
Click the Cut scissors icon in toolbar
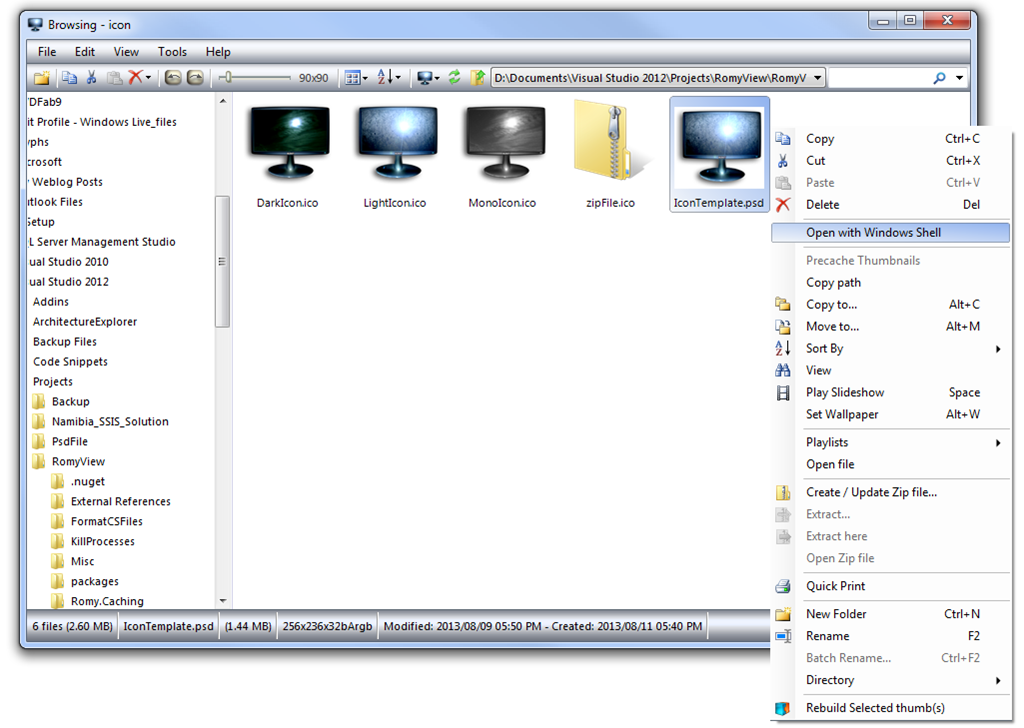(x=91, y=78)
